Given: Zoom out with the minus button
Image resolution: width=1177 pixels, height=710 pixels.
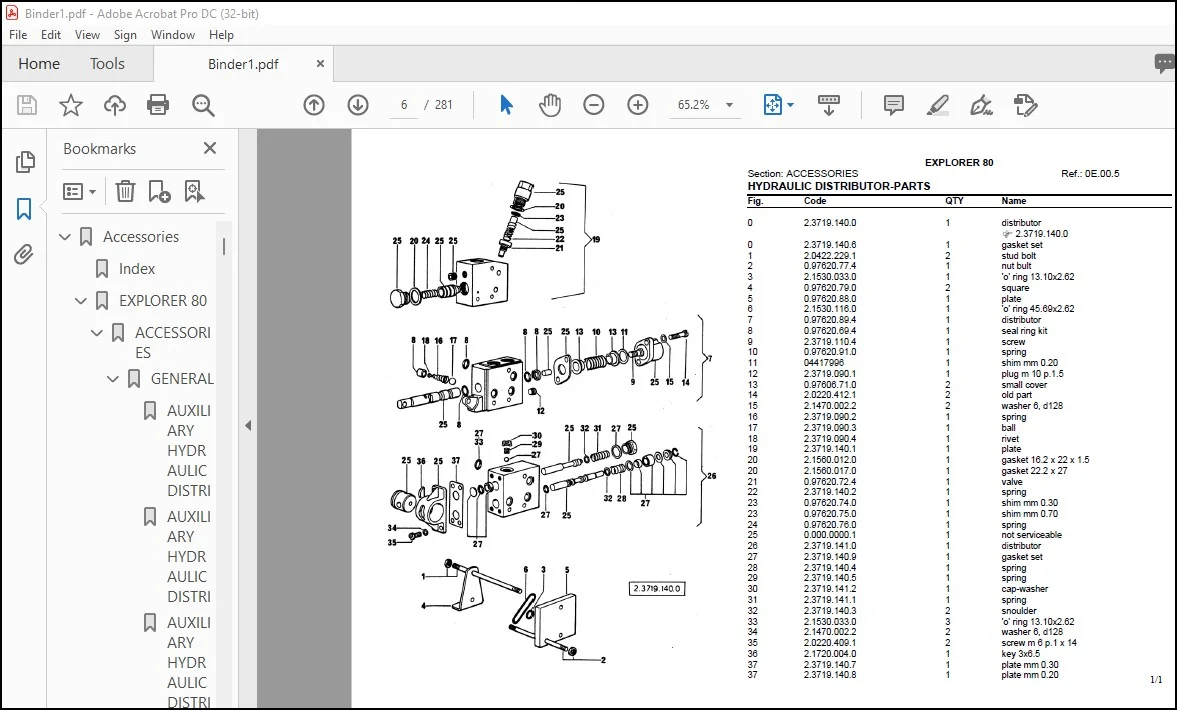Looking at the screenshot, I should click(x=594, y=105).
